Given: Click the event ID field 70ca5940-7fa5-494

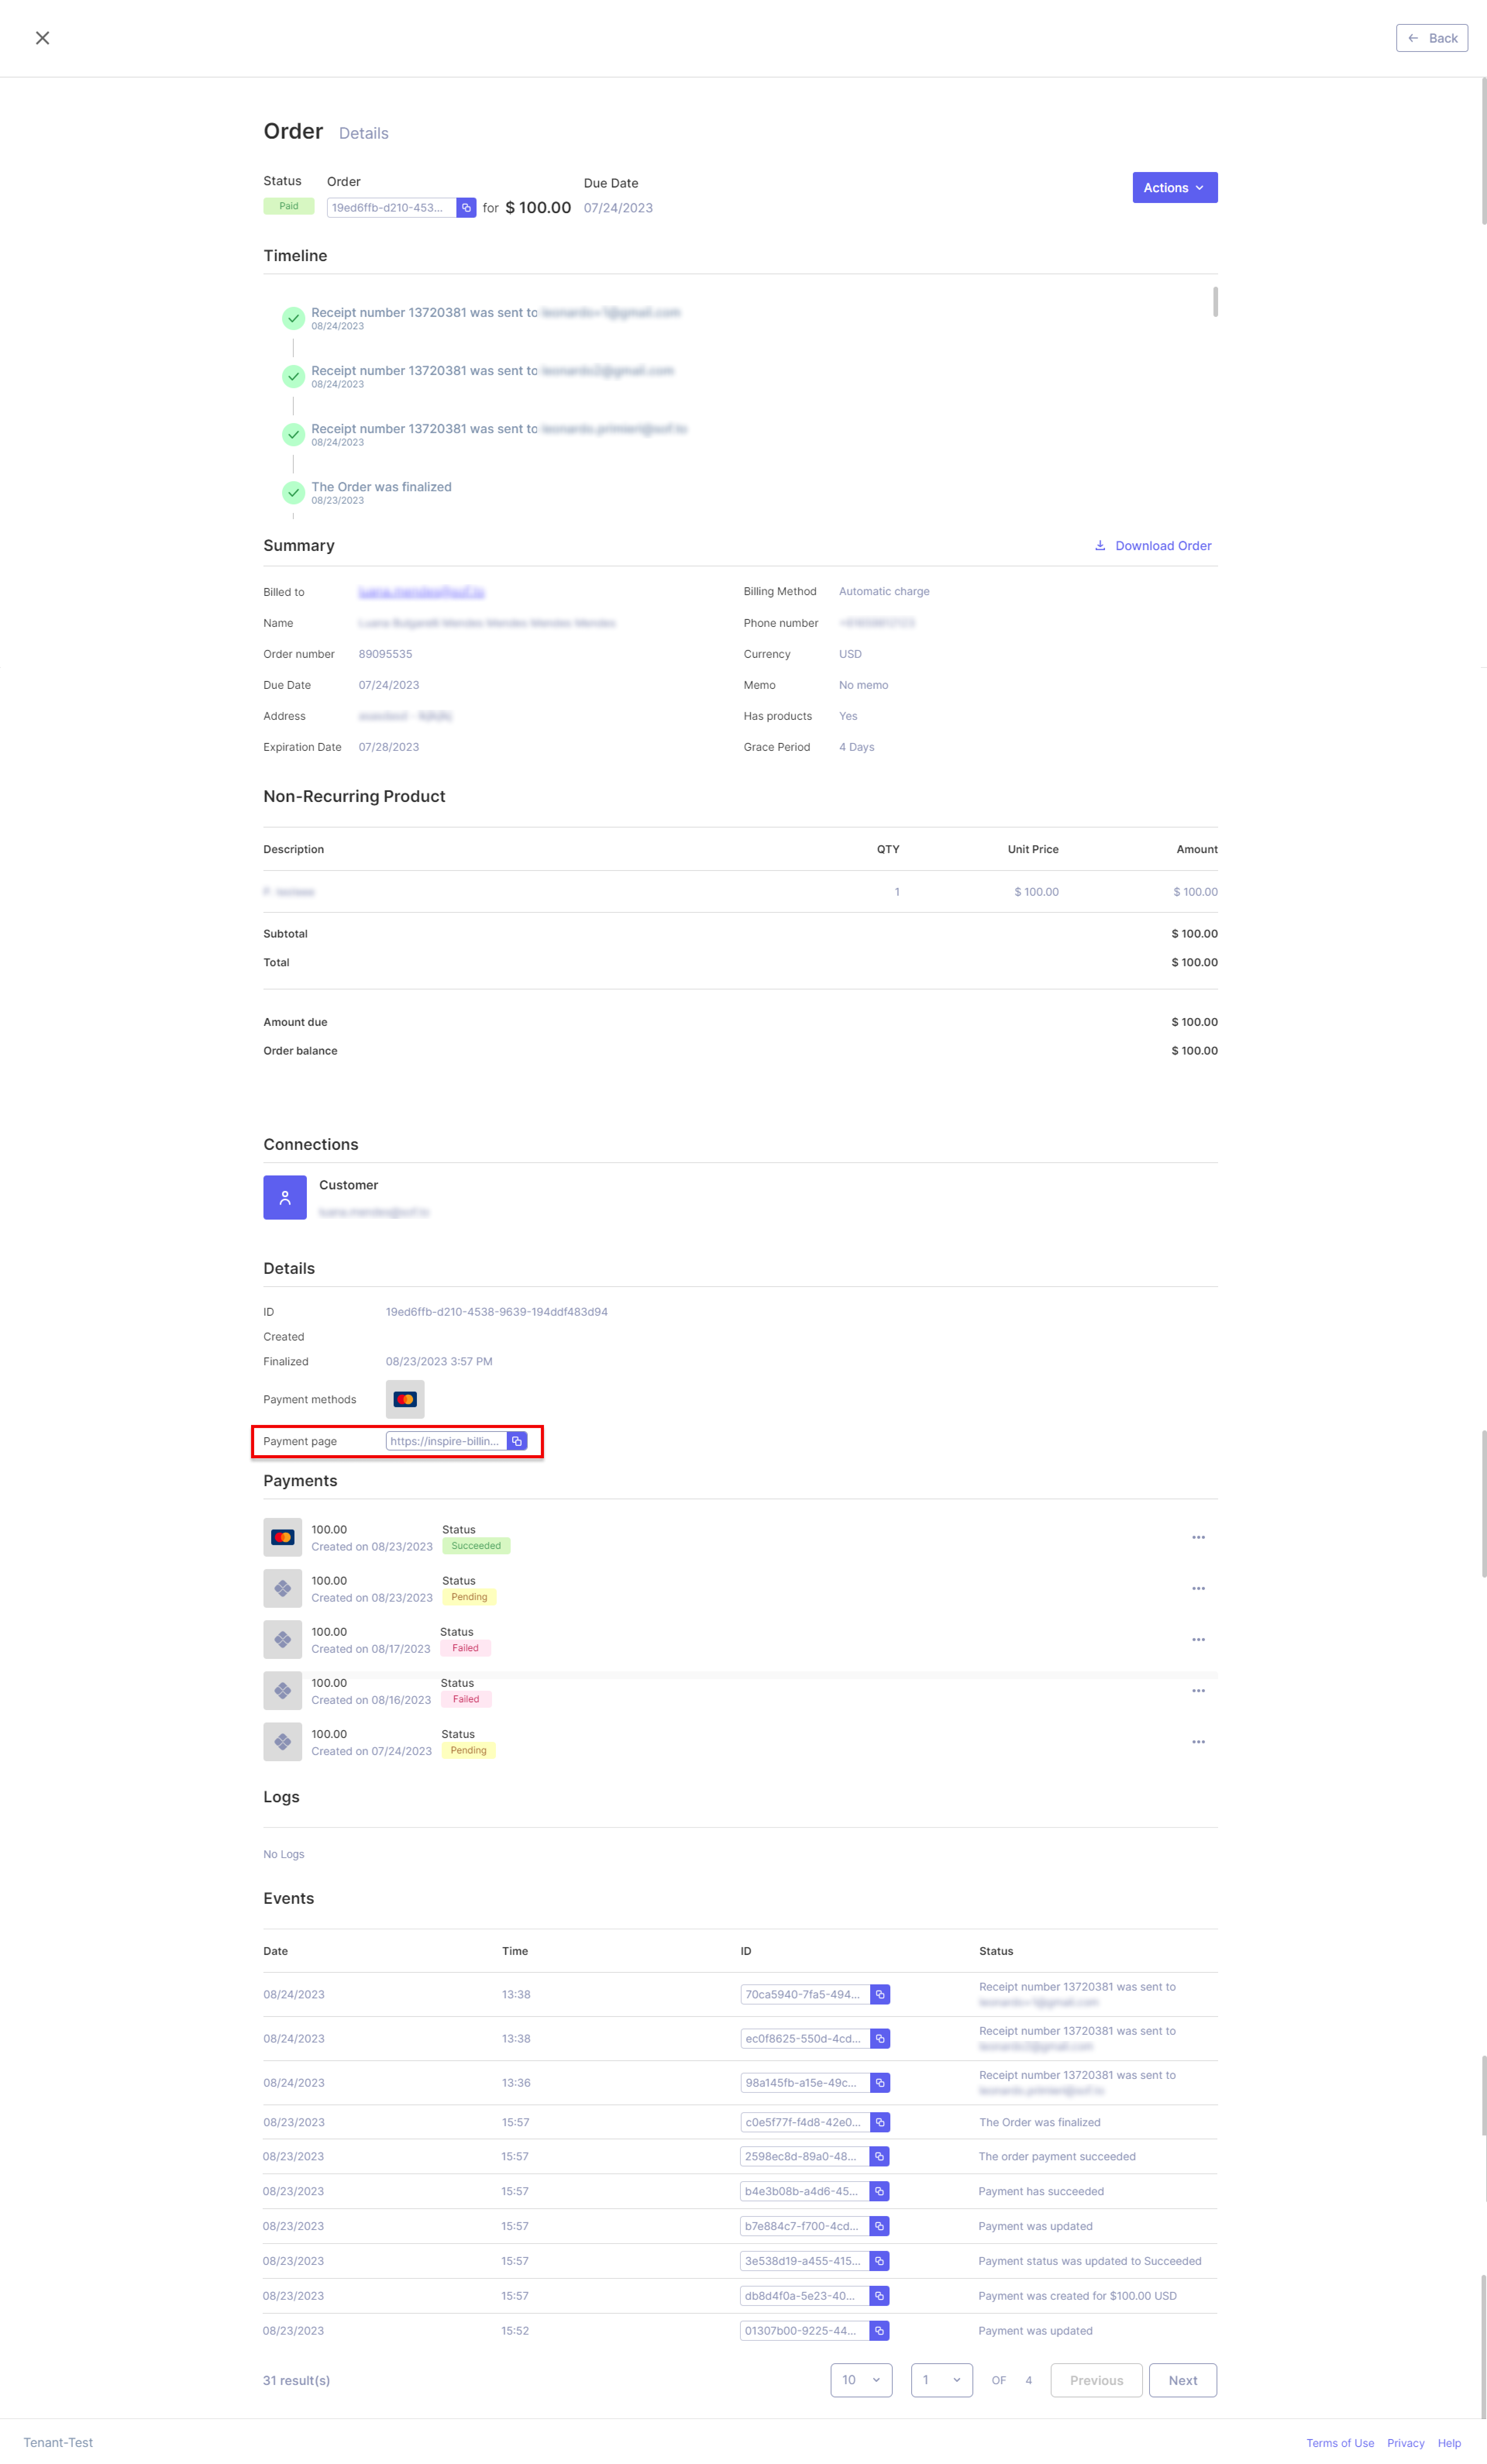Looking at the screenshot, I should click(805, 1994).
